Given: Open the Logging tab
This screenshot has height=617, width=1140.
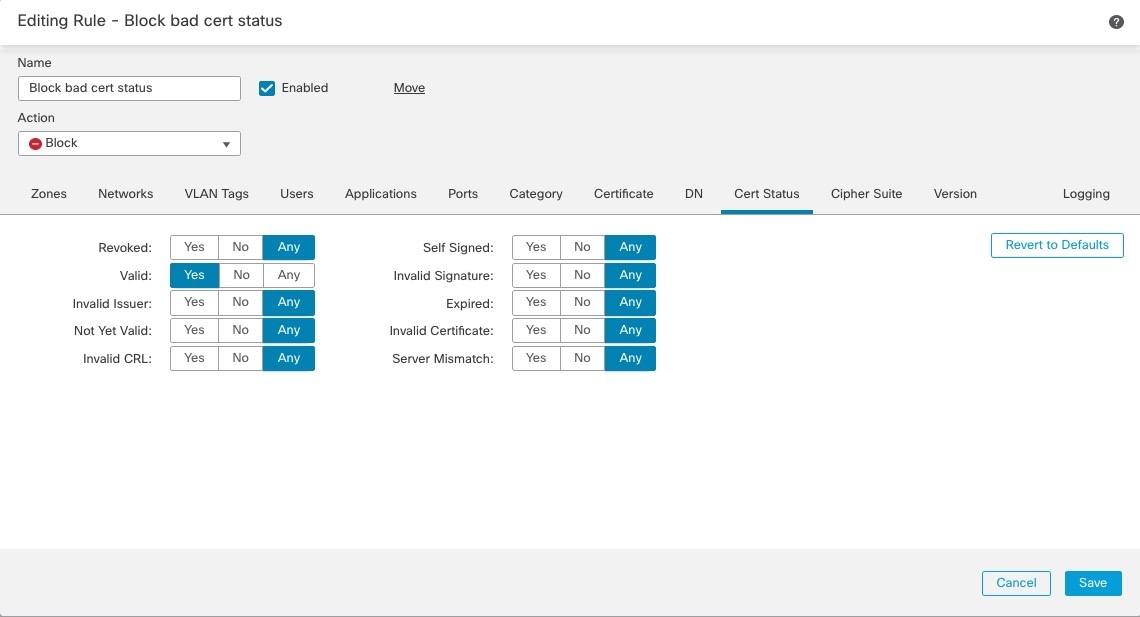Looking at the screenshot, I should pos(1086,194).
